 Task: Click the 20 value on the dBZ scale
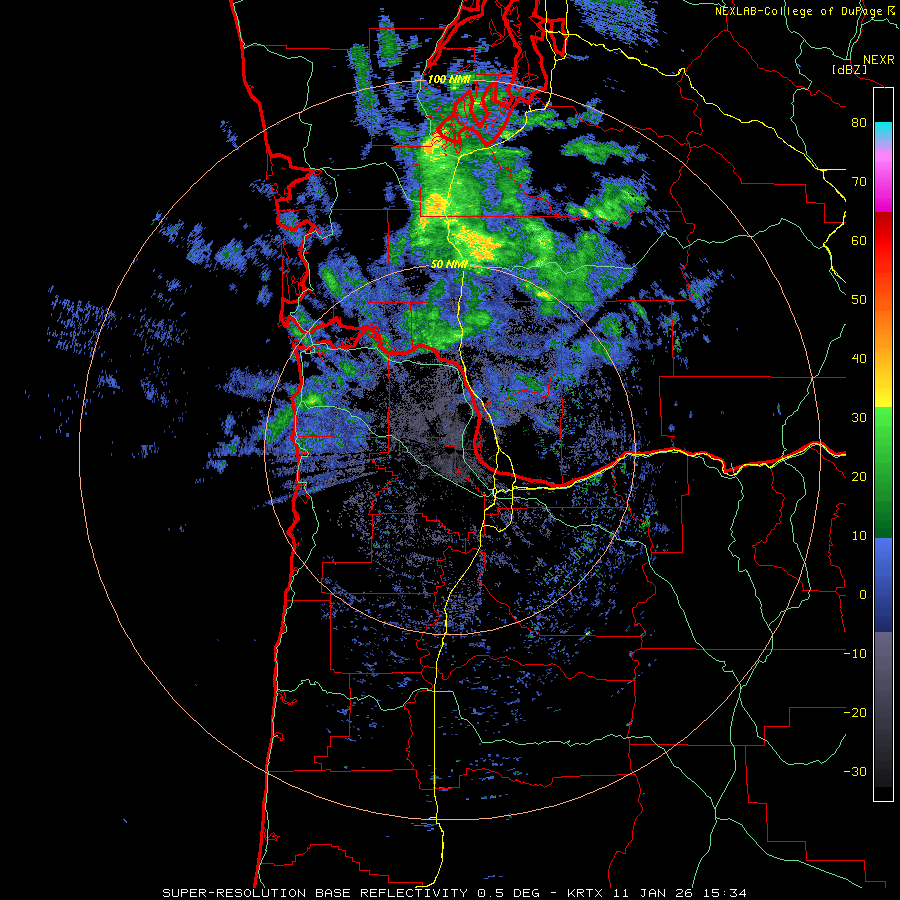tap(859, 476)
